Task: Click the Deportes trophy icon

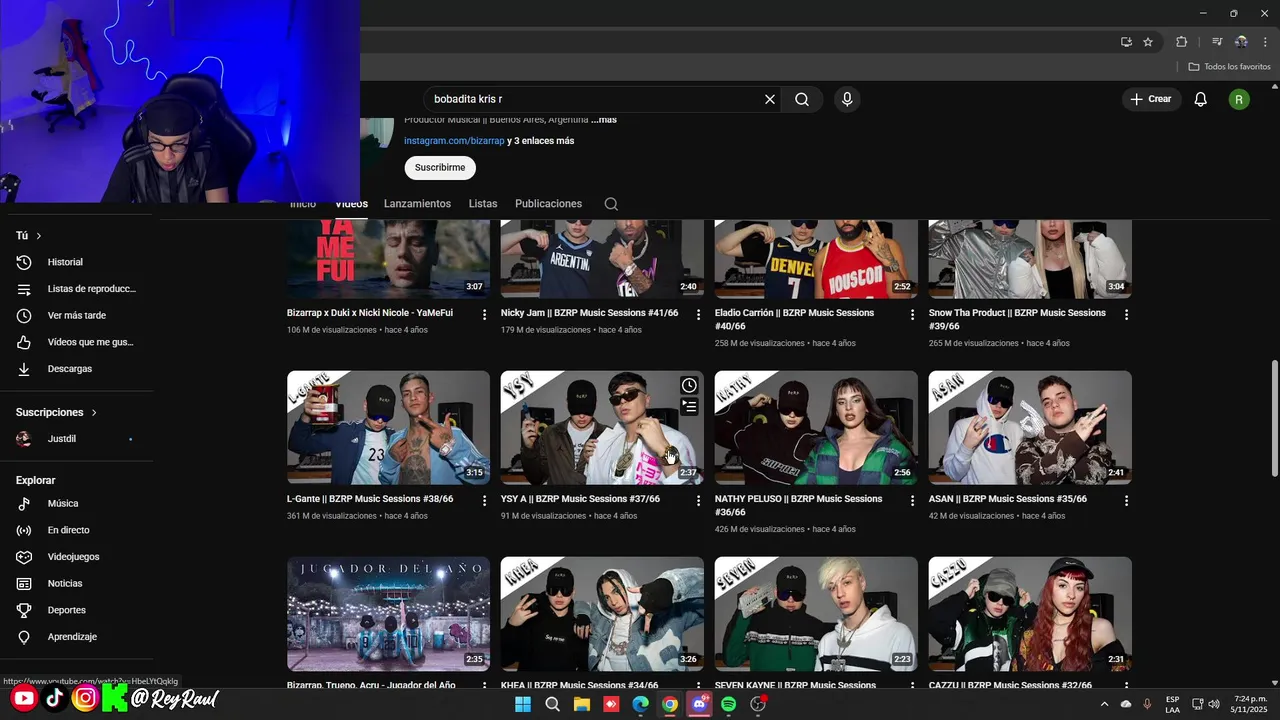Action: [24, 610]
